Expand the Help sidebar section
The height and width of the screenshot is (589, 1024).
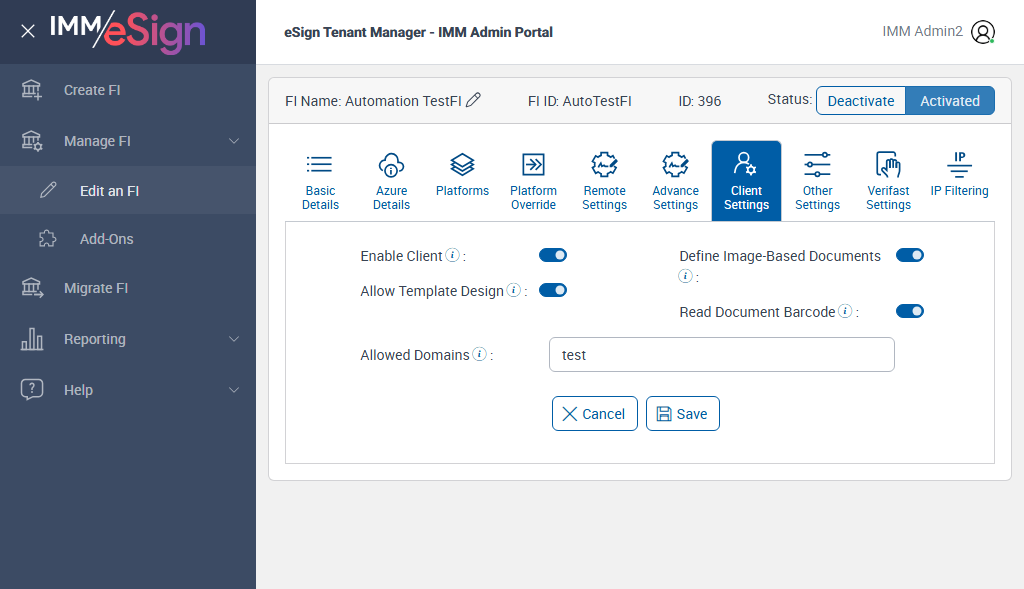pos(234,390)
